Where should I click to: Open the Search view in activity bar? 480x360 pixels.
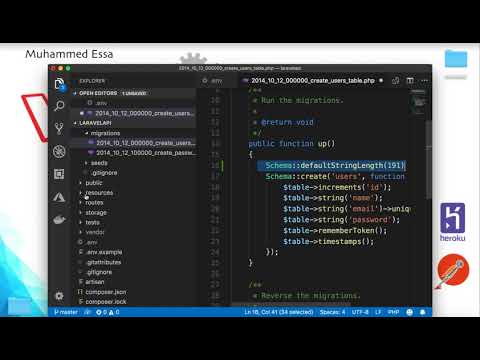pos(59,106)
